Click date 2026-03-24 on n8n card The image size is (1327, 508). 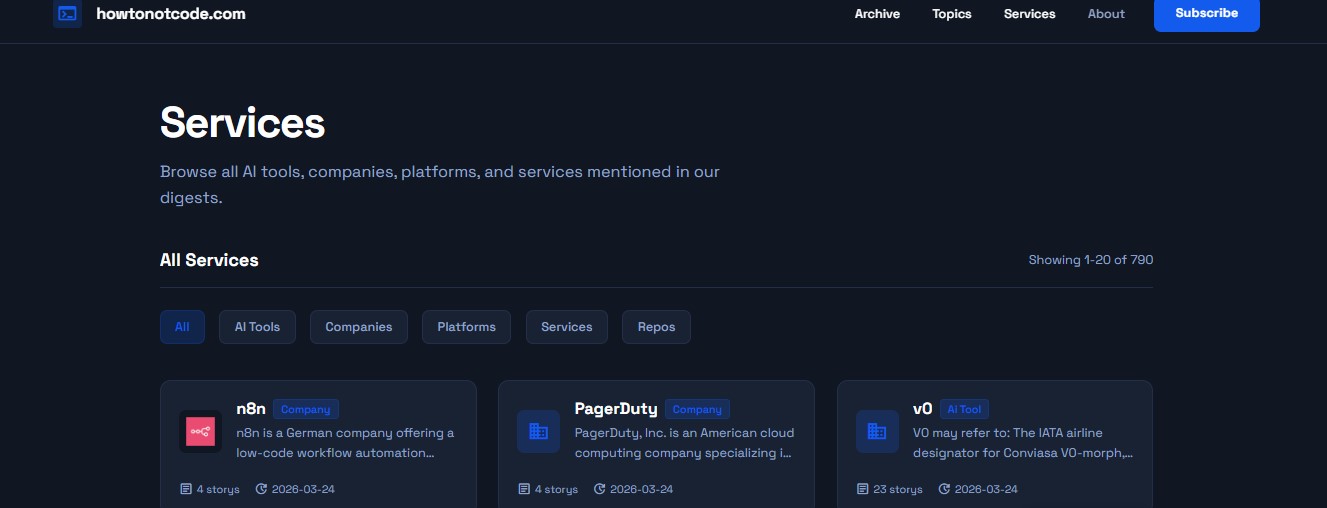303,490
